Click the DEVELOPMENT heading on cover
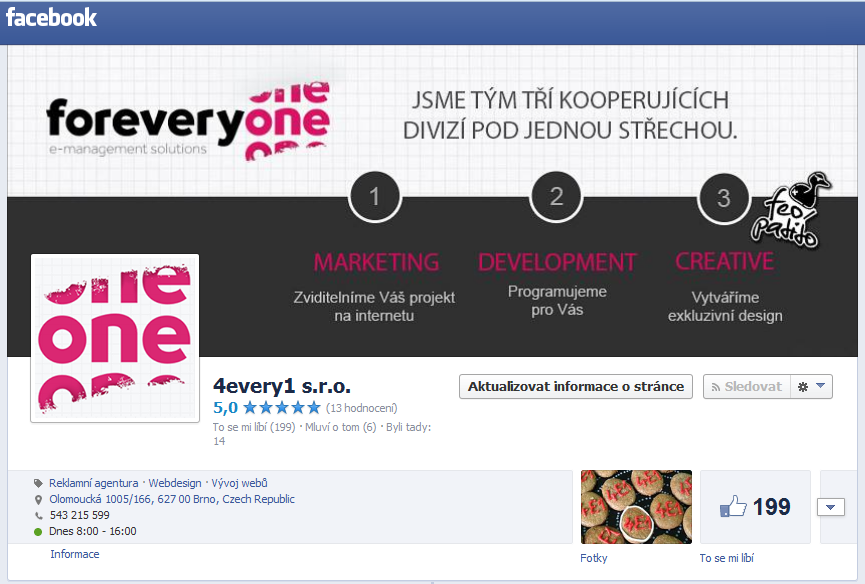Screen dimensions: 865x584 [x=557, y=262]
